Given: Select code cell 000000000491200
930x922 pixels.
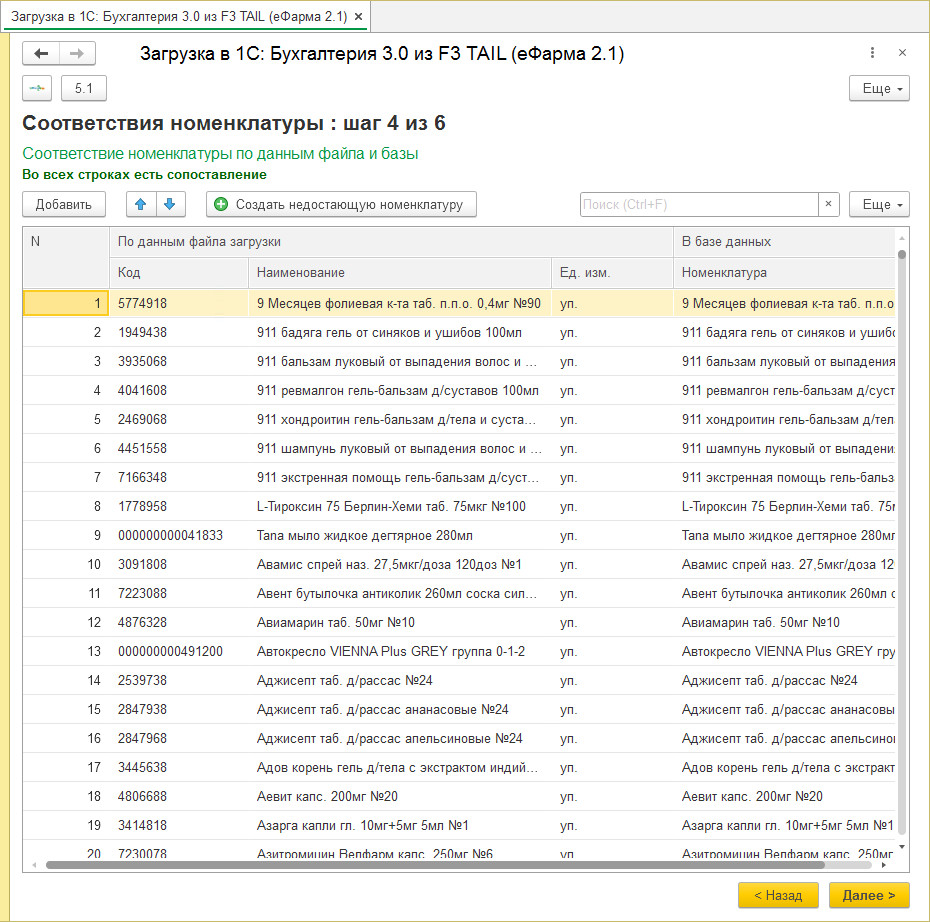Looking at the screenshot, I should coord(179,652).
